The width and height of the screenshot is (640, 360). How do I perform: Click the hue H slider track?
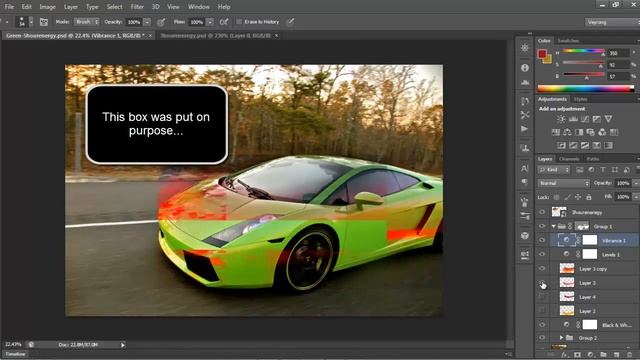584,51
